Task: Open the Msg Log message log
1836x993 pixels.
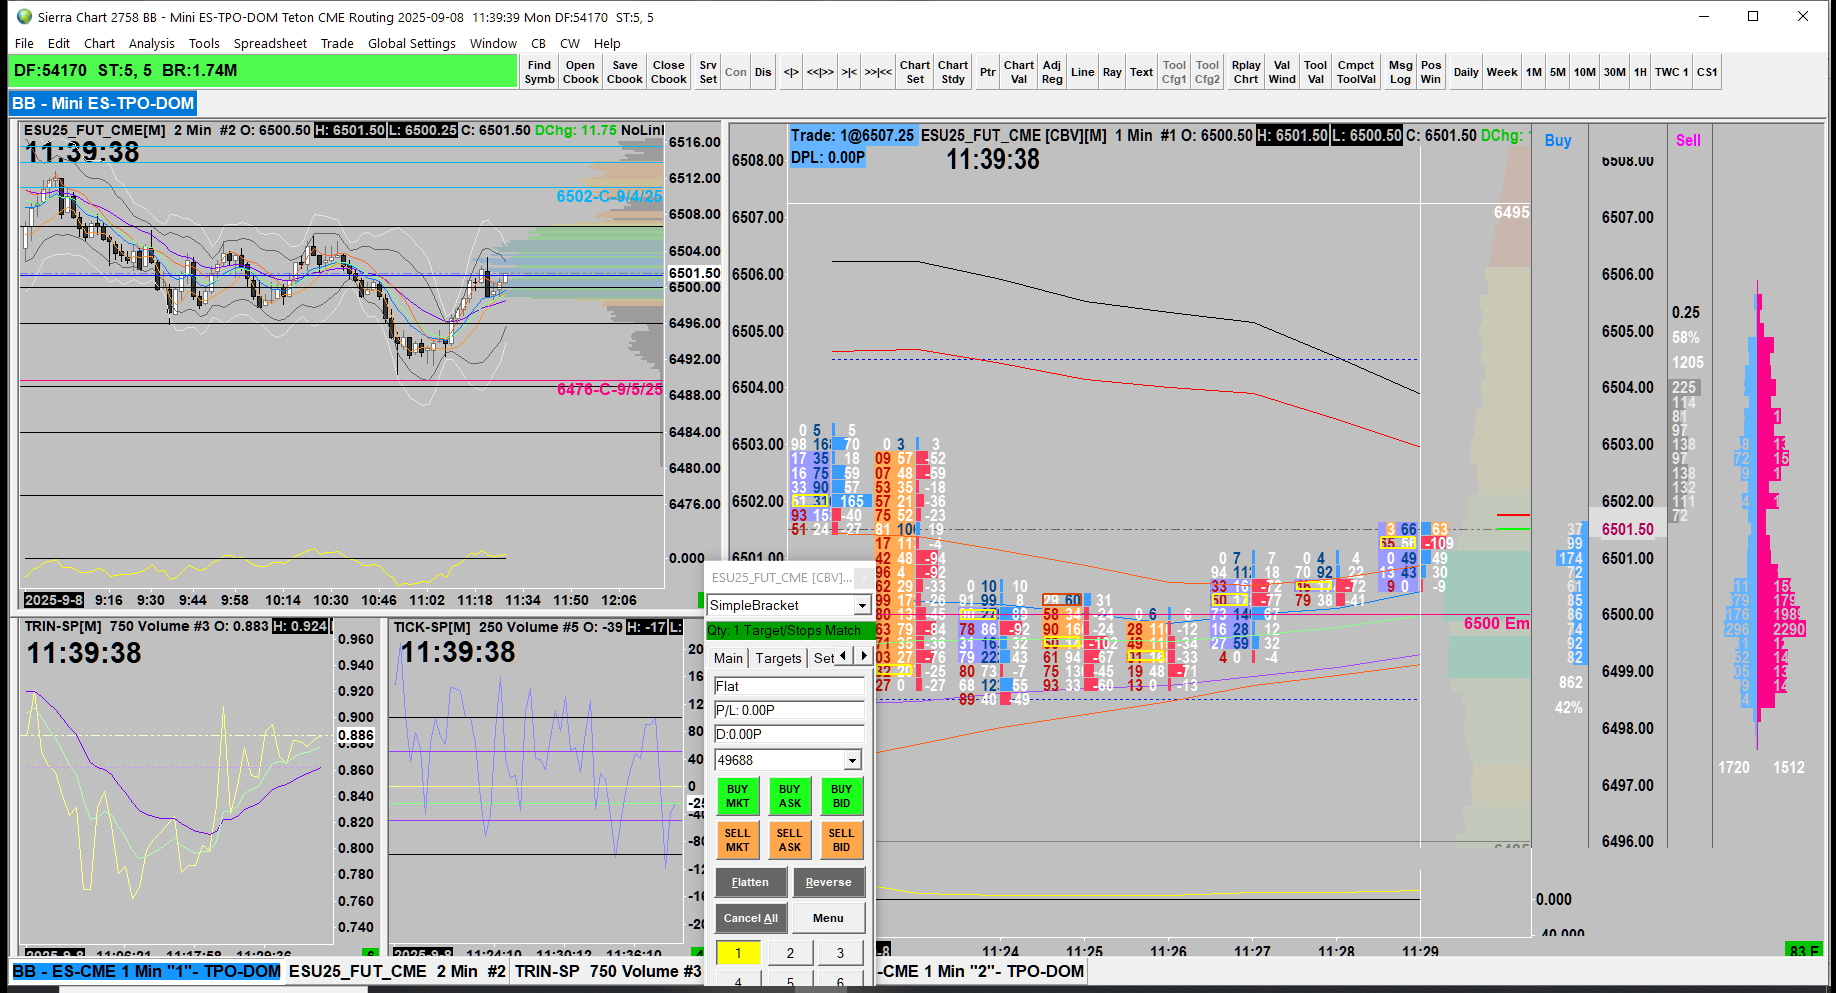Action: (1401, 72)
